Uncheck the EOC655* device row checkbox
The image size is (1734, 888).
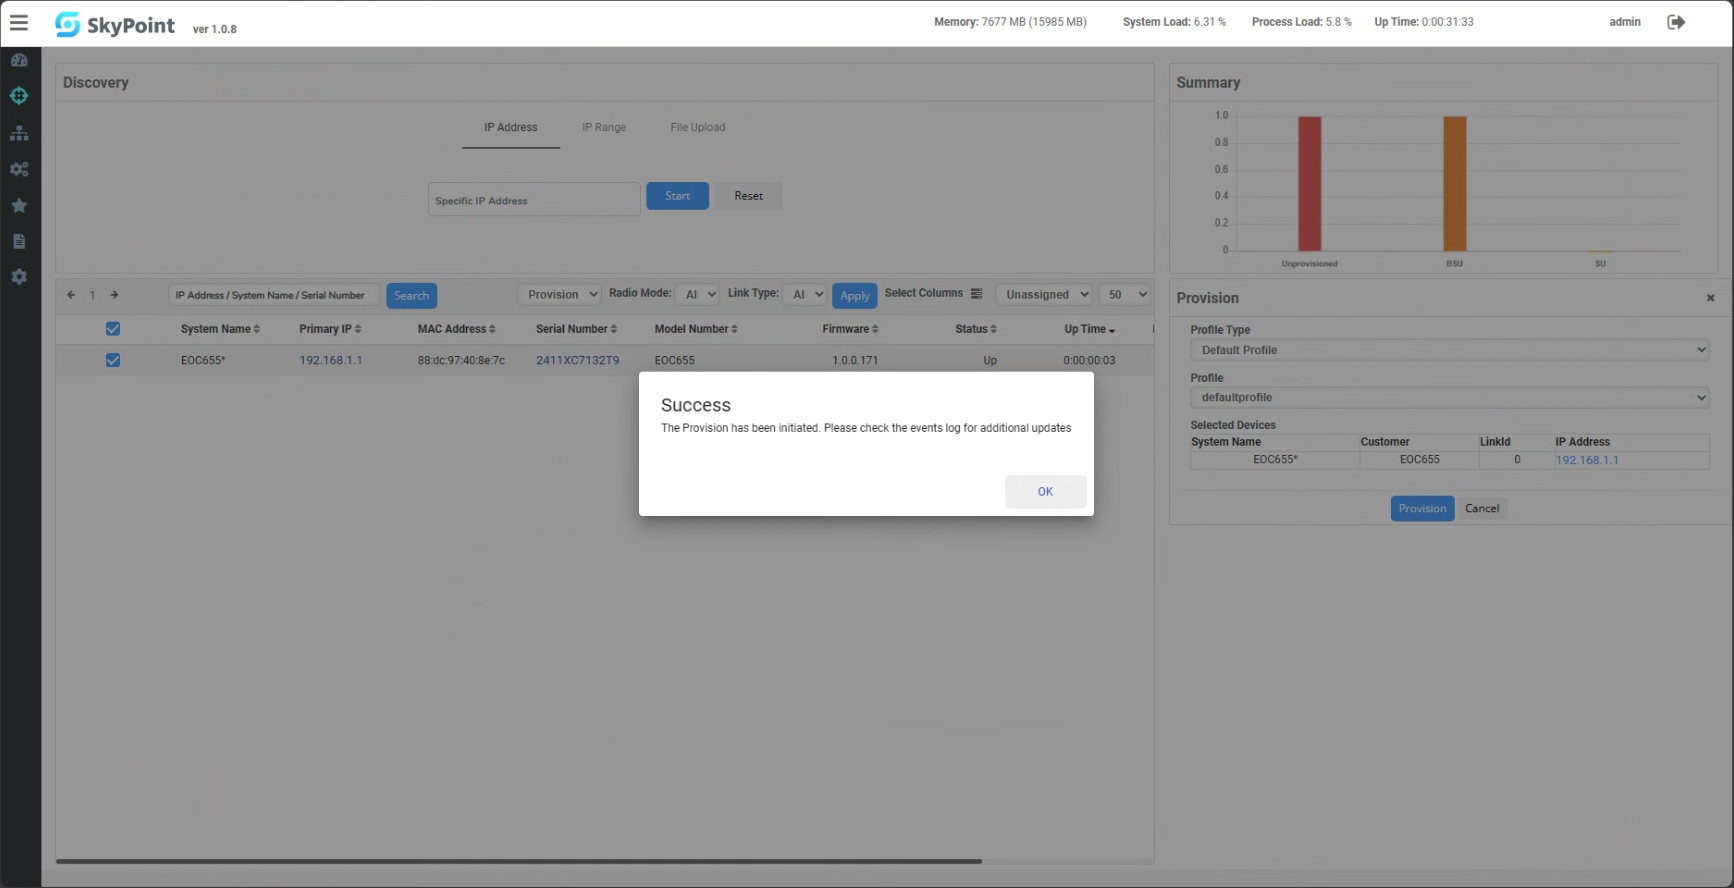click(x=113, y=360)
